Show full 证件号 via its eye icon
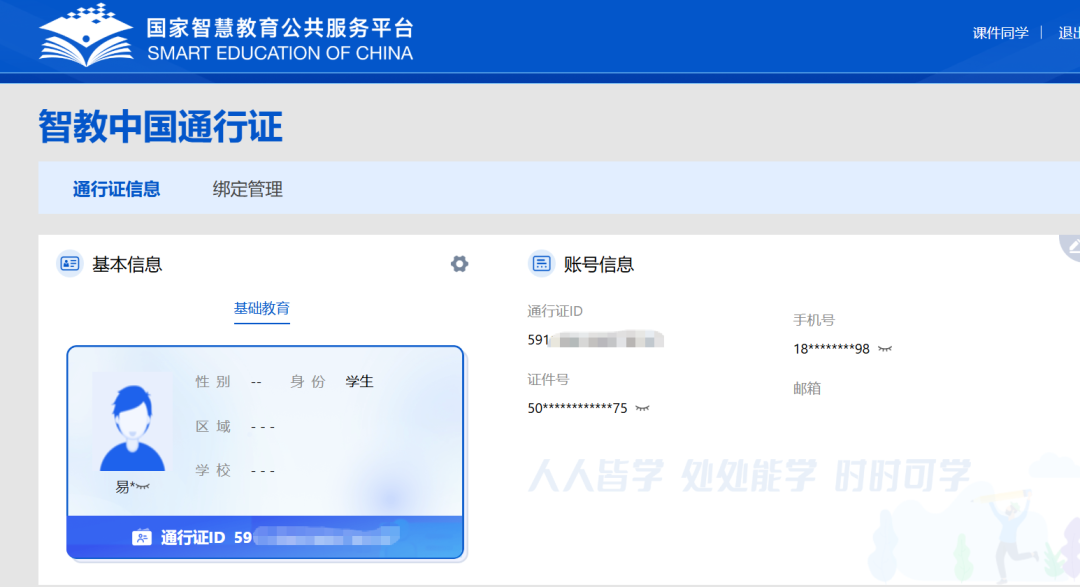The image size is (1080, 587). pos(641,408)
